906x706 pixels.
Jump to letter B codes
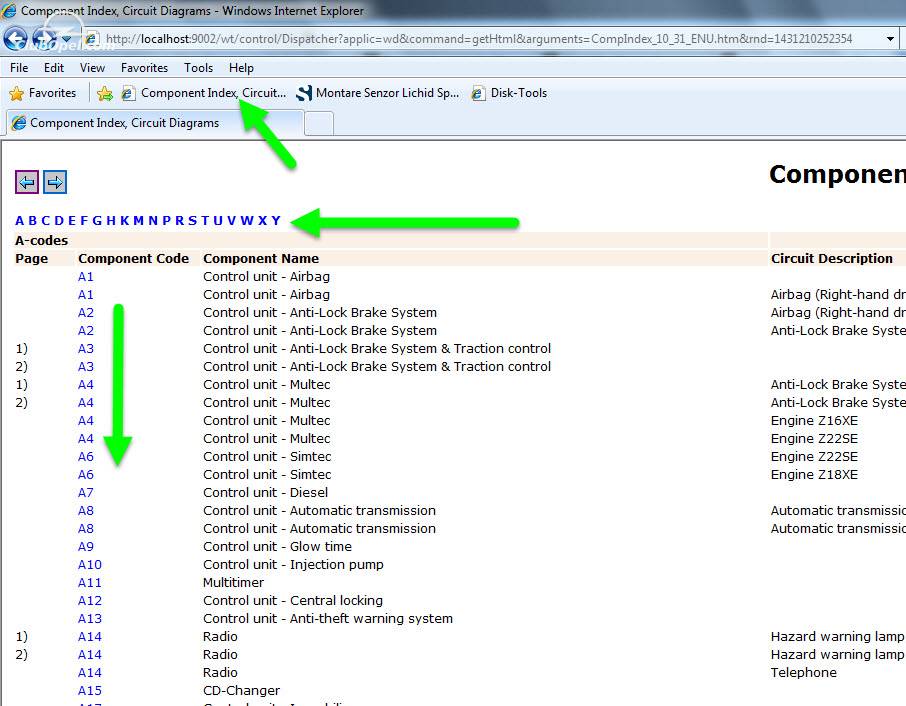tap(32, 221)
